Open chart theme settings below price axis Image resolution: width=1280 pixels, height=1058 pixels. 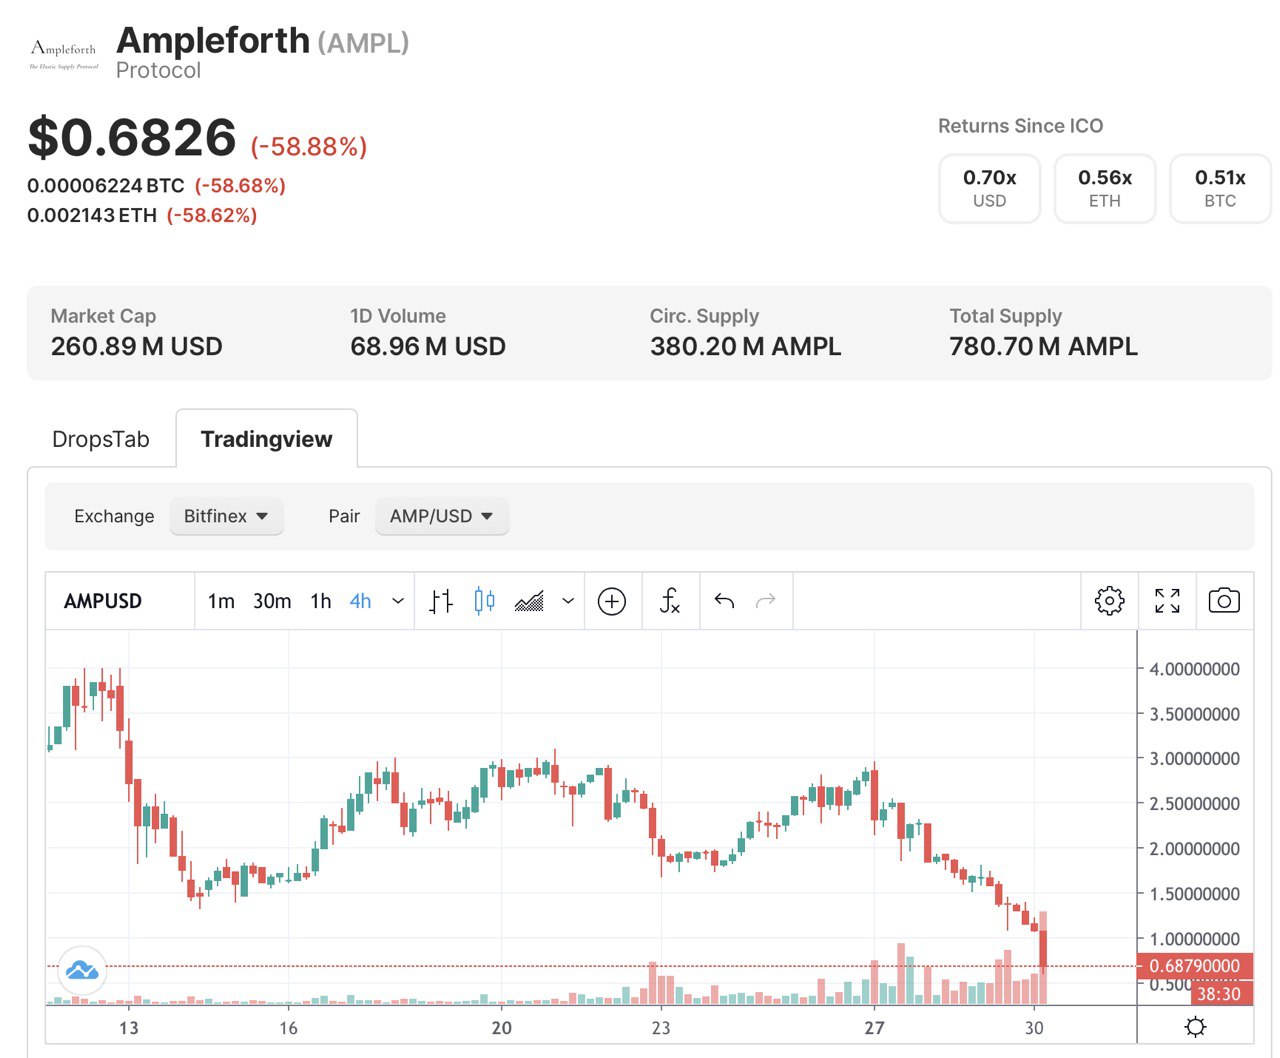point(1195,1027)
